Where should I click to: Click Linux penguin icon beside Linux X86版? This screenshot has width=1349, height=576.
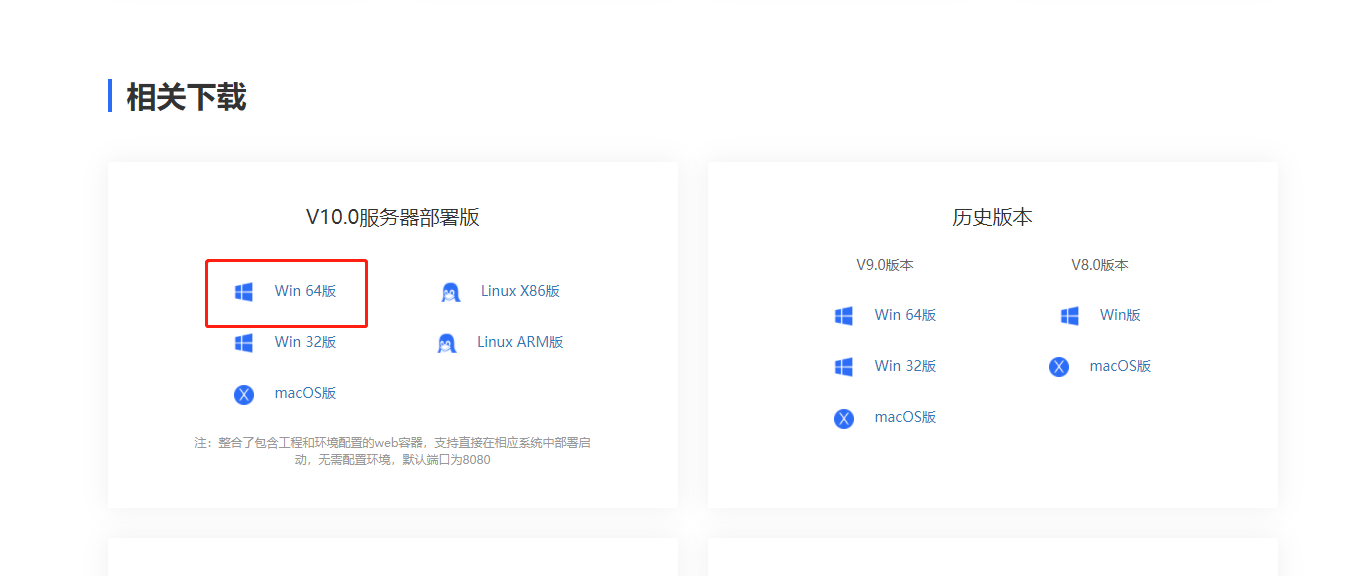[450, 292]
